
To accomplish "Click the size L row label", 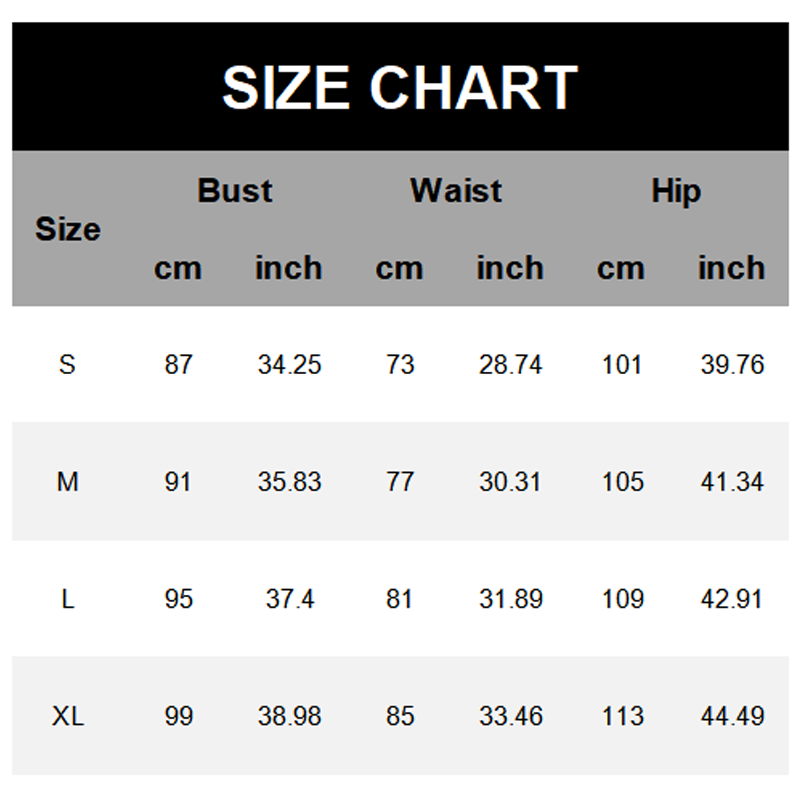I will 67,599.
